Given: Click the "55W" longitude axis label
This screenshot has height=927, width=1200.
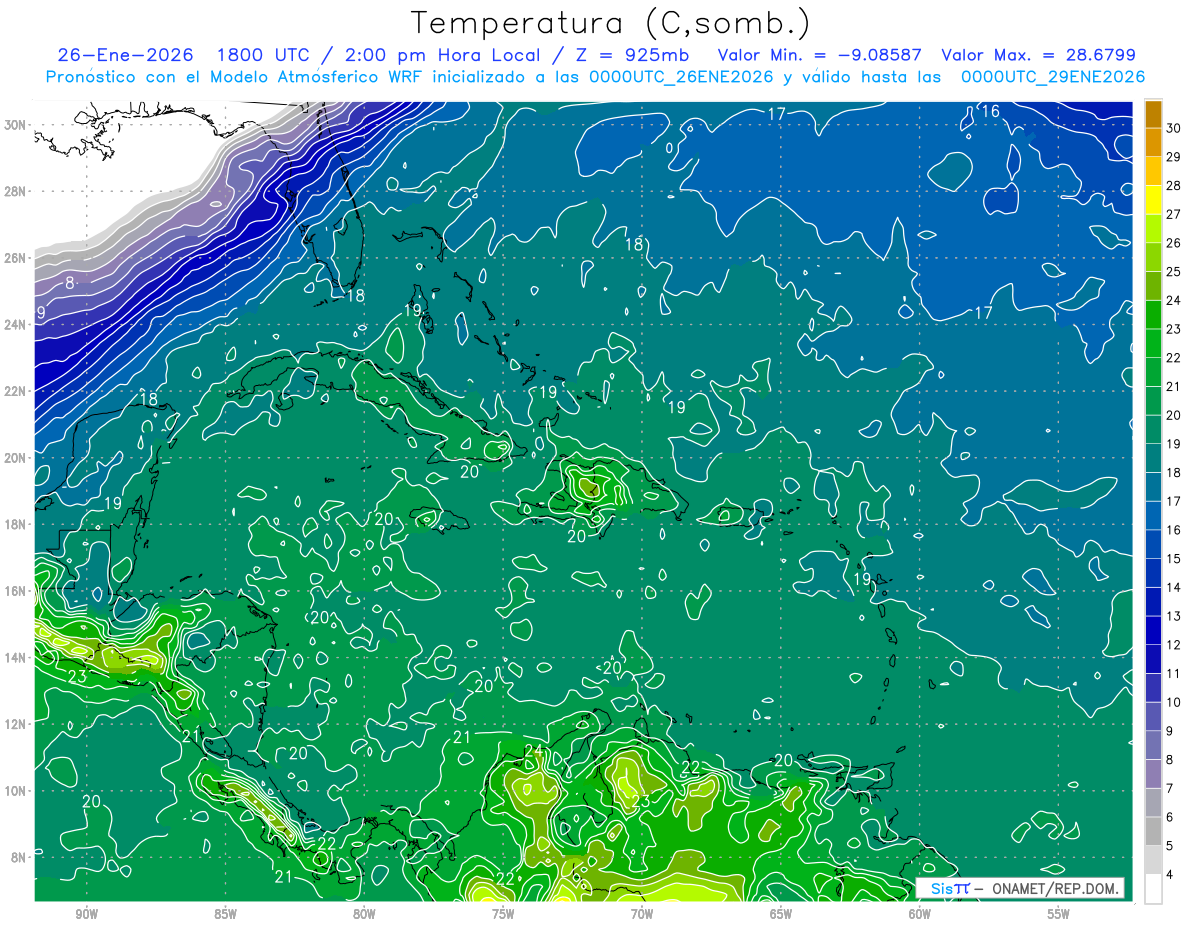Looking at the screenshot, I should (1059, 914).
